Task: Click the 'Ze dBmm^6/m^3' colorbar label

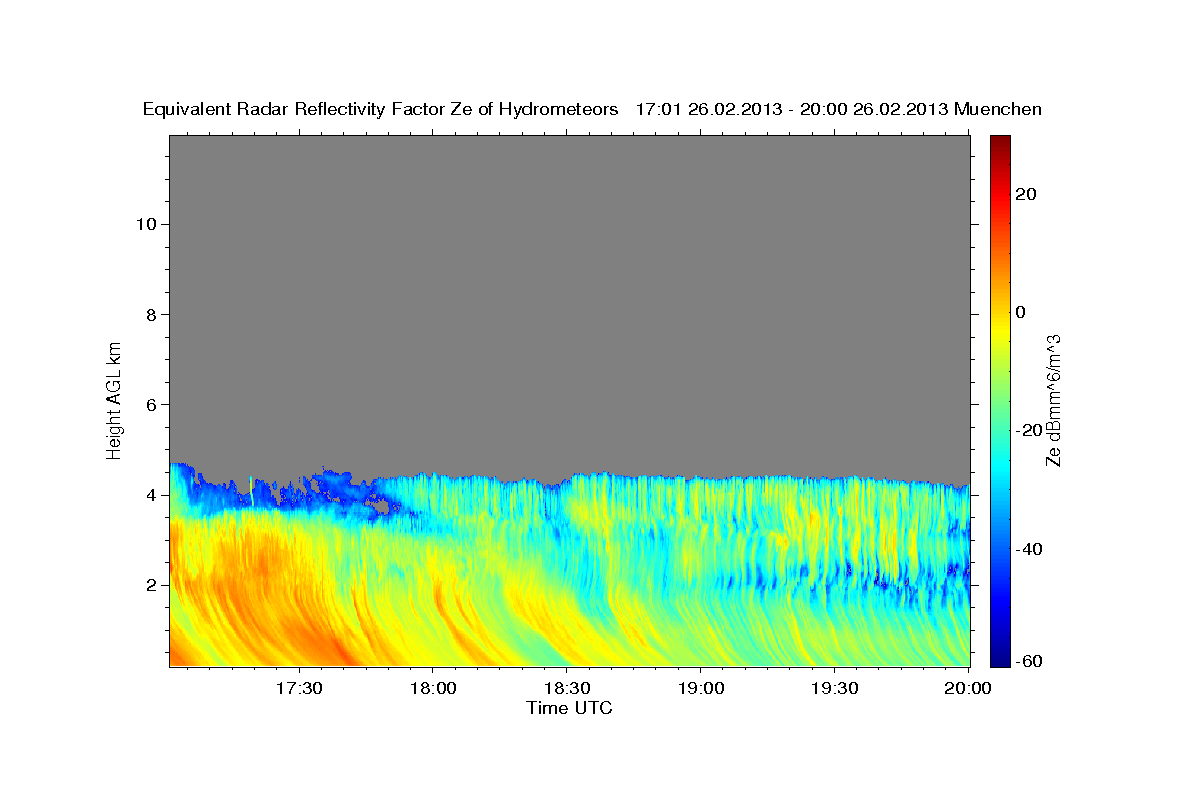Action: (x=1053, y=400)
